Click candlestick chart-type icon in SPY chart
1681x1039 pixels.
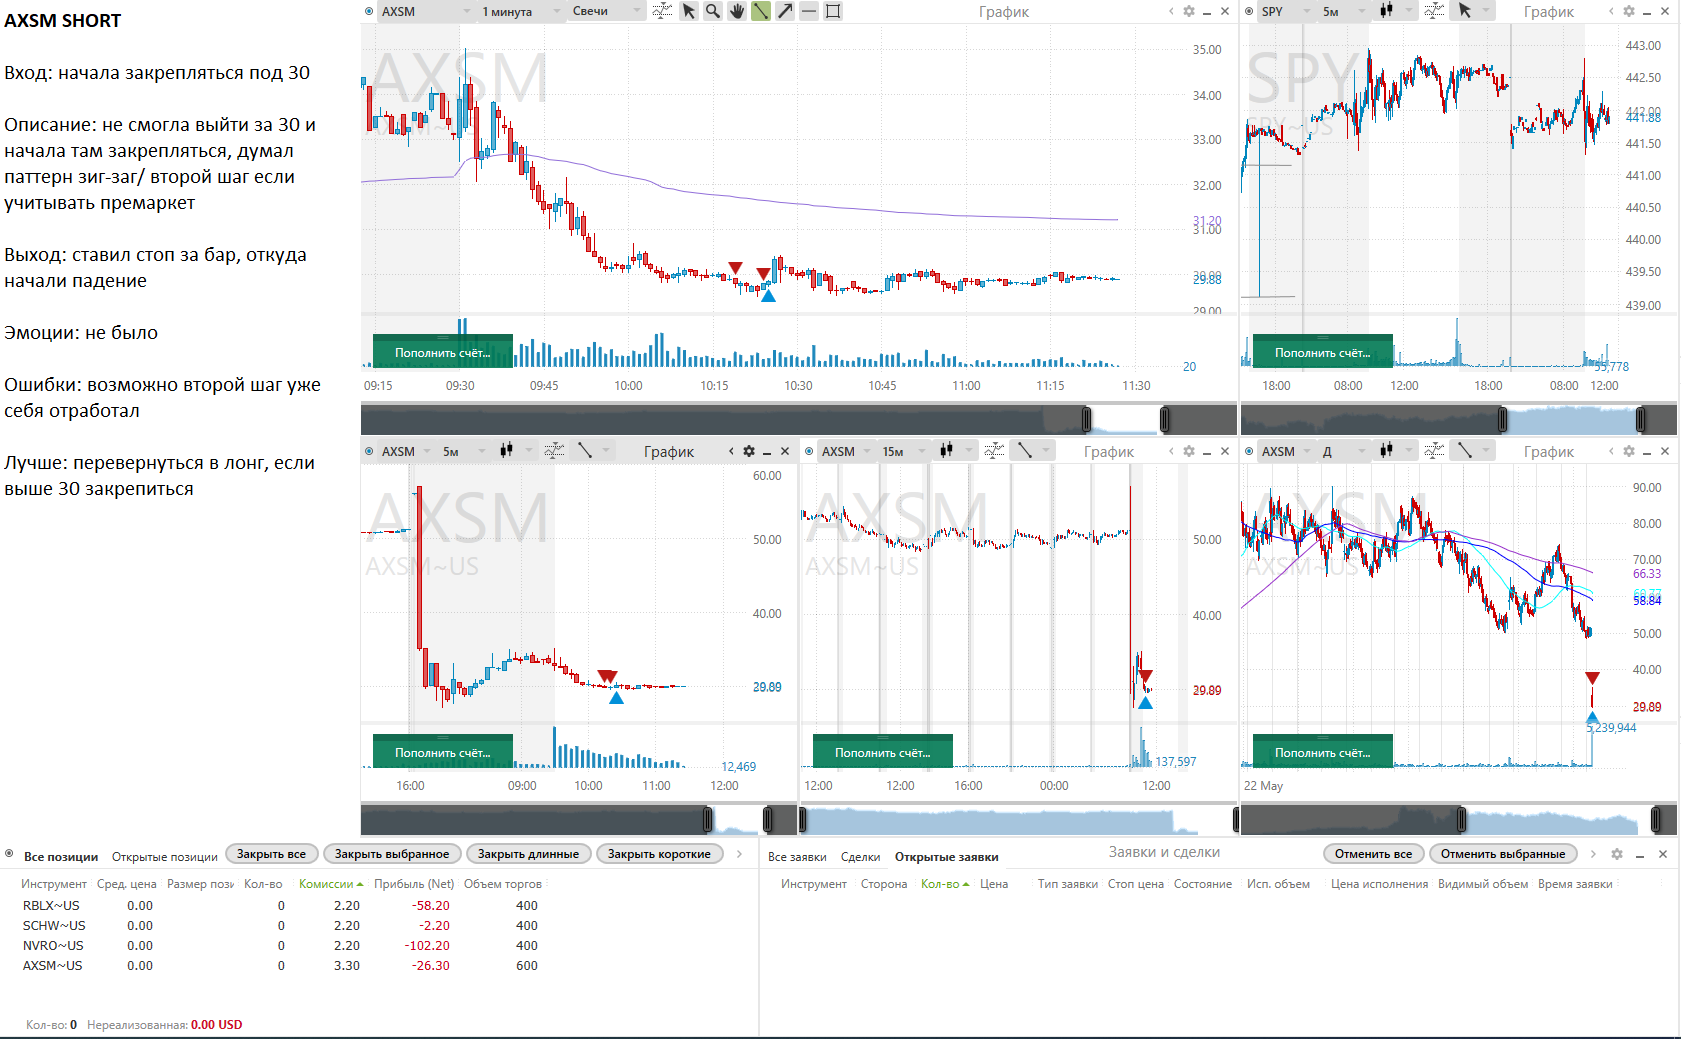click(x=1386, y=11)
